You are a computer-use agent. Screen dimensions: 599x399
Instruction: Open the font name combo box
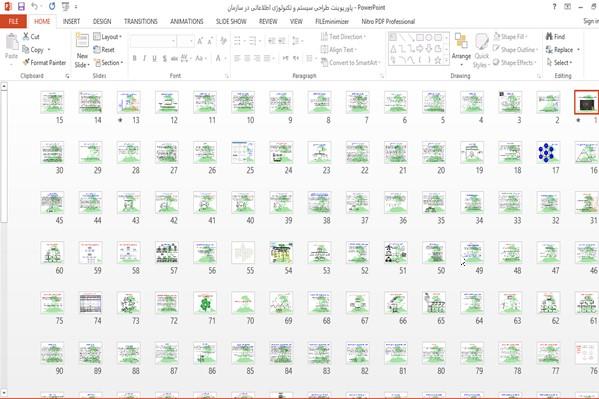[153, 41]
